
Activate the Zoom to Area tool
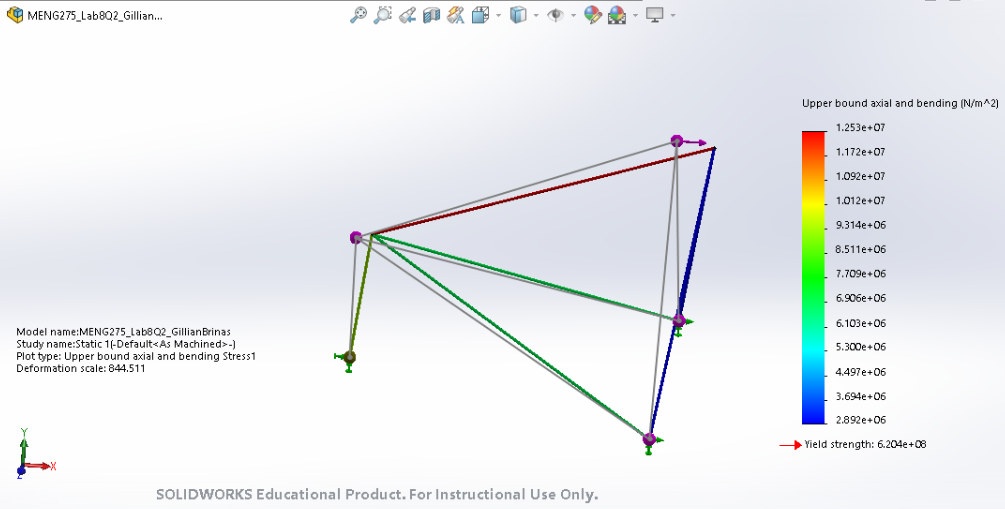click(383, 15)
